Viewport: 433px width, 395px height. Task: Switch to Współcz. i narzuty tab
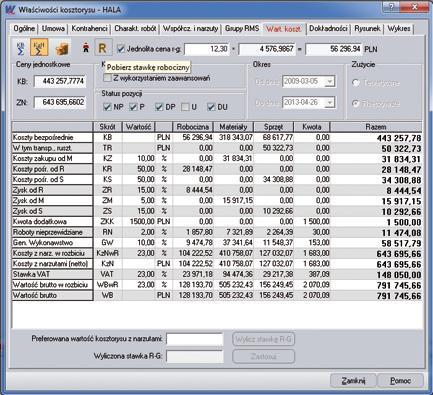[x=190, y=29]
